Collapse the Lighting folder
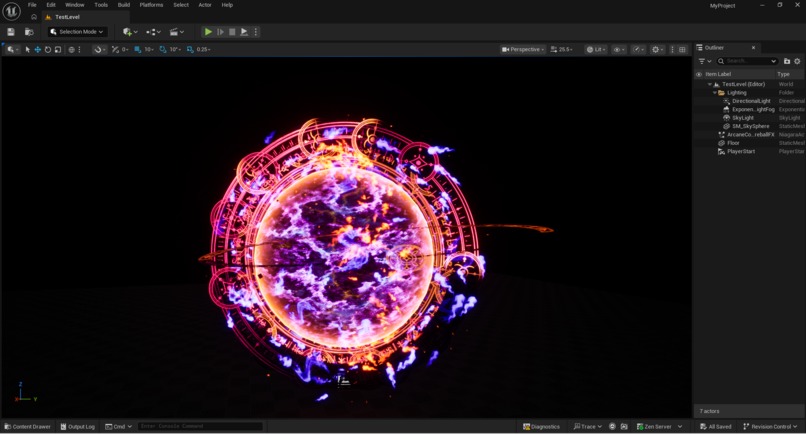This screenshot has width=806, height=434. [715, 93]
